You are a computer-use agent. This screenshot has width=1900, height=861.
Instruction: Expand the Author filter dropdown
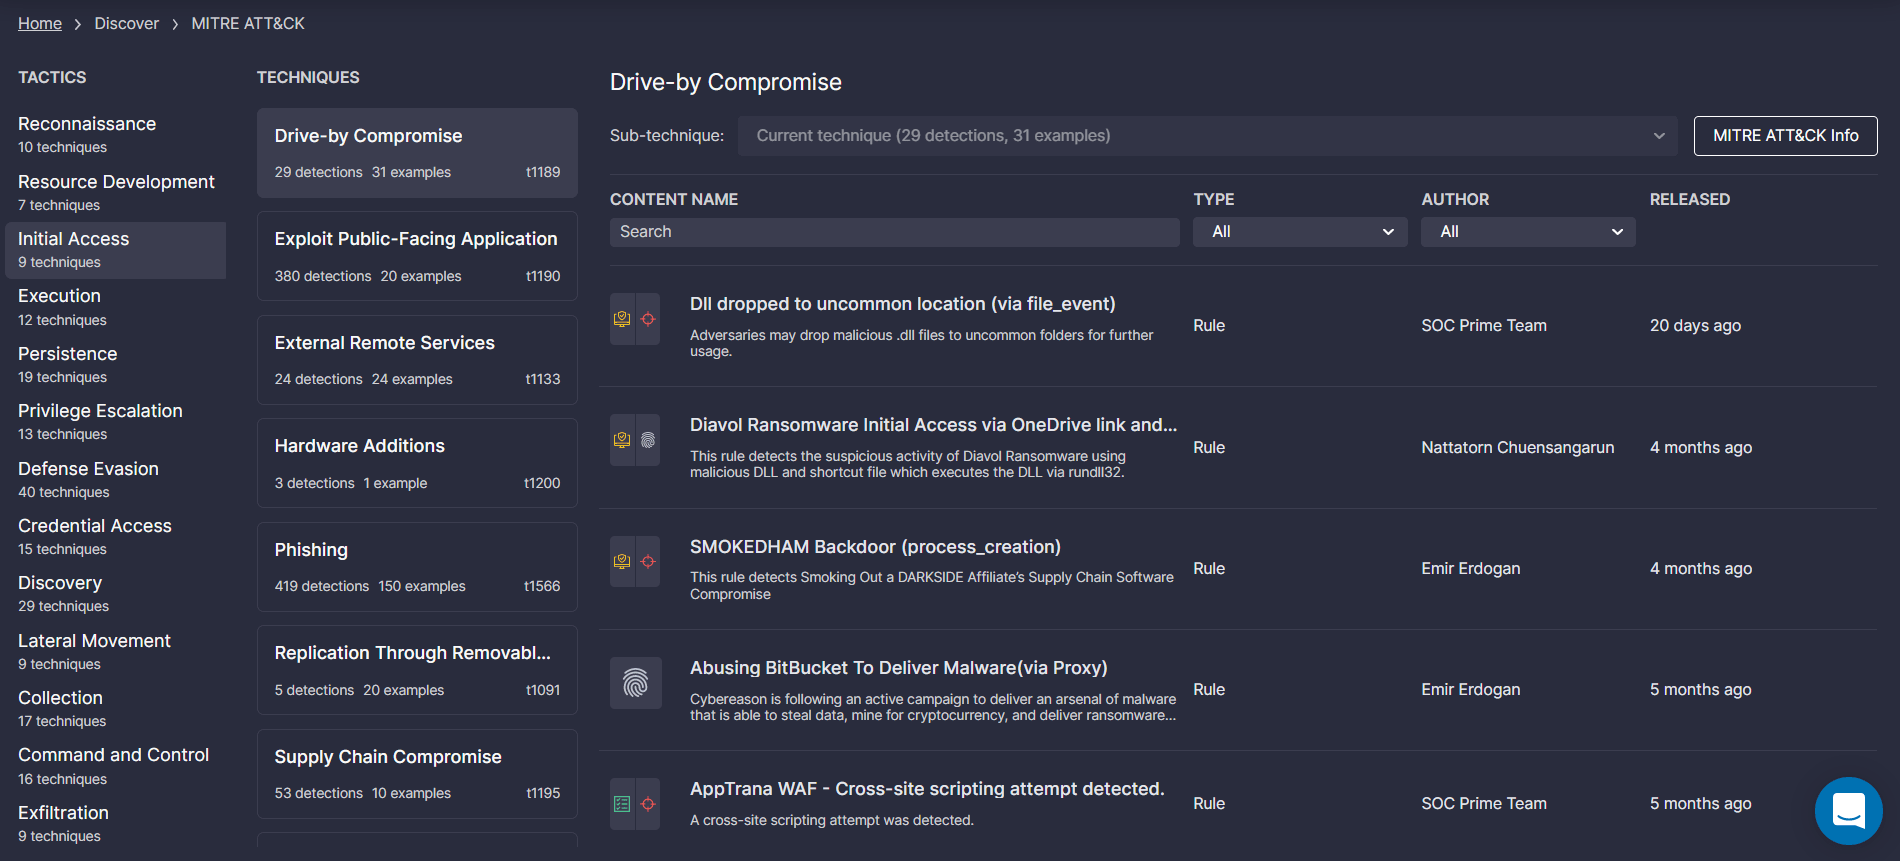click(x=1528, y=232)
